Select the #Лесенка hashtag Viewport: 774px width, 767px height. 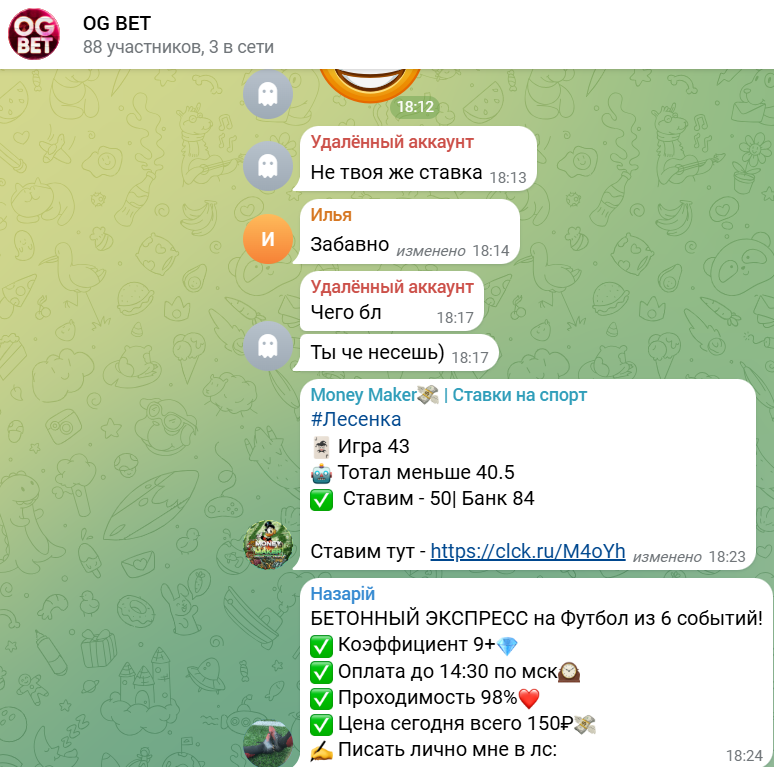click(355, 419)
